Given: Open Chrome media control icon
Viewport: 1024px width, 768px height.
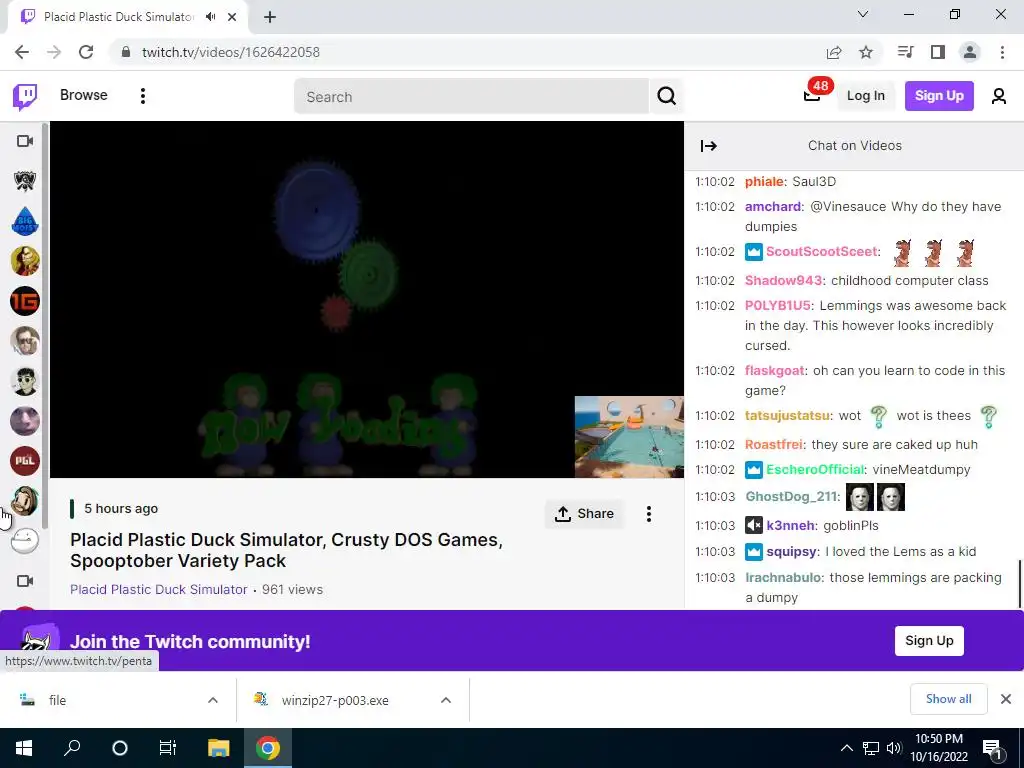Looking at the screenshot, I should (906, 52).
